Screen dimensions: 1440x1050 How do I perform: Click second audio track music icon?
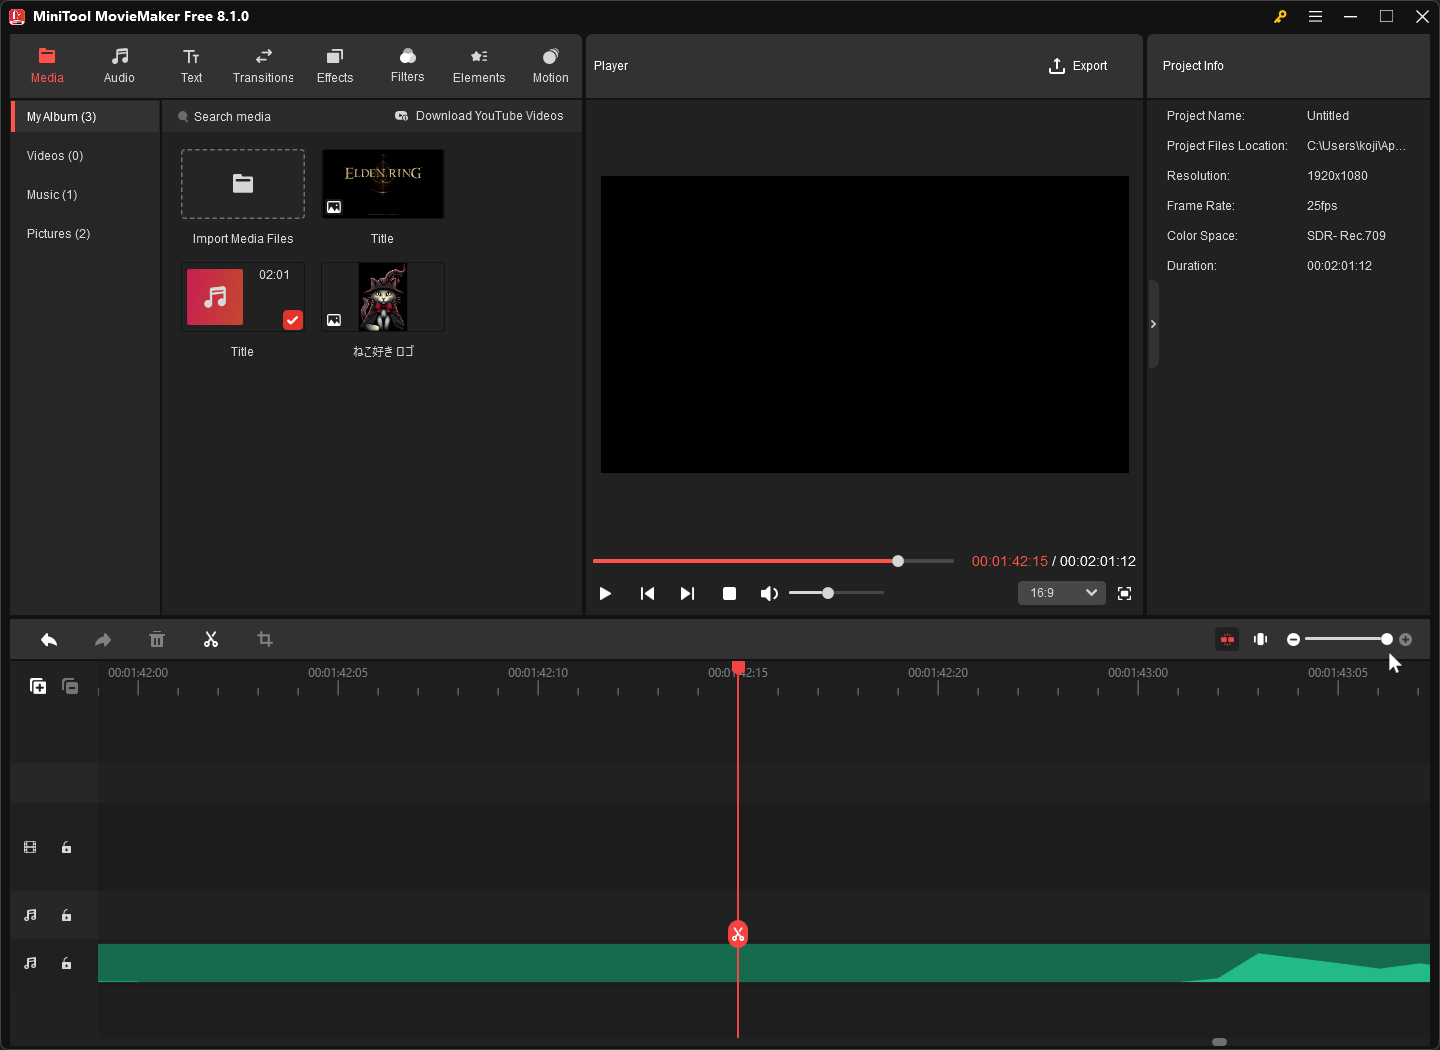point(30,964)
